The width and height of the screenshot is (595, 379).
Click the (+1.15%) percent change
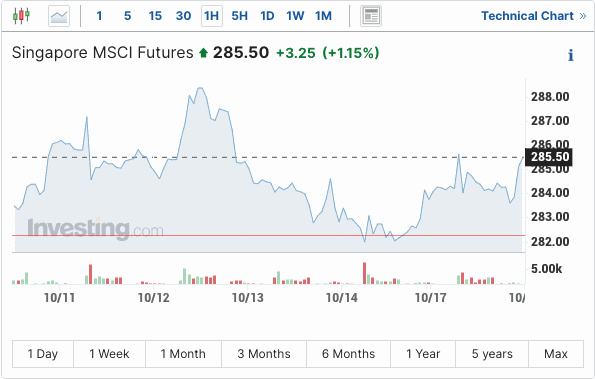(x=351, y=53)
